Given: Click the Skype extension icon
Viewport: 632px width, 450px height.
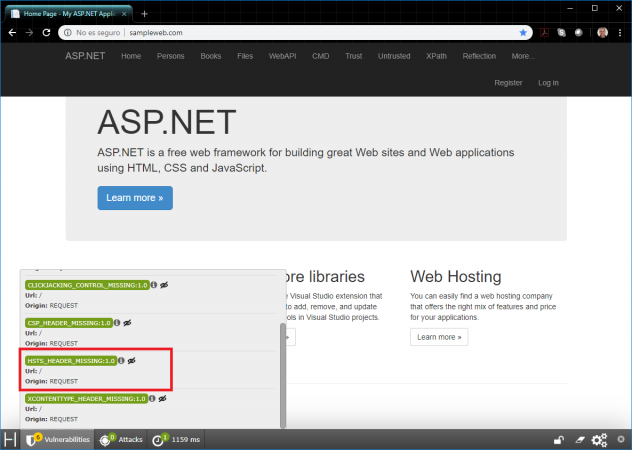Looking at the screenshot, I should [561, 33].
